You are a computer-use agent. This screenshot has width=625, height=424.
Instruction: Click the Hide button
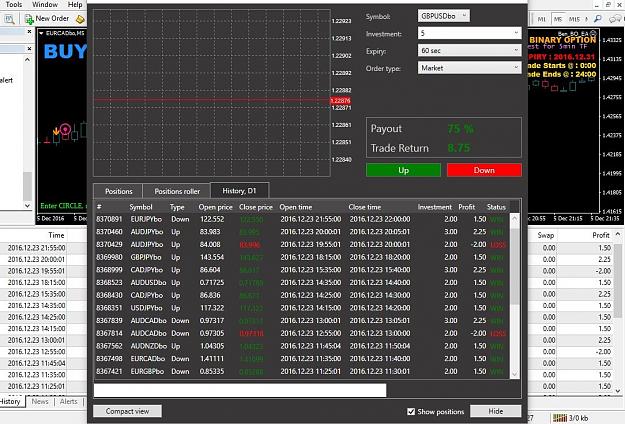pos(496,411)
